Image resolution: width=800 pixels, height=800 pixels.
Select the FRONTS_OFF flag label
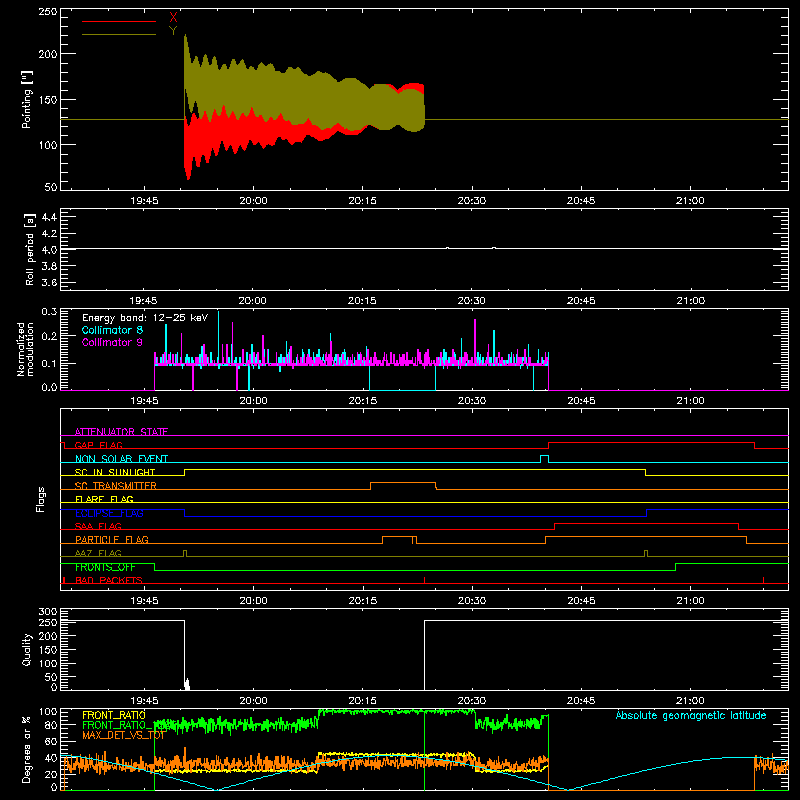(x=105, y=567)
